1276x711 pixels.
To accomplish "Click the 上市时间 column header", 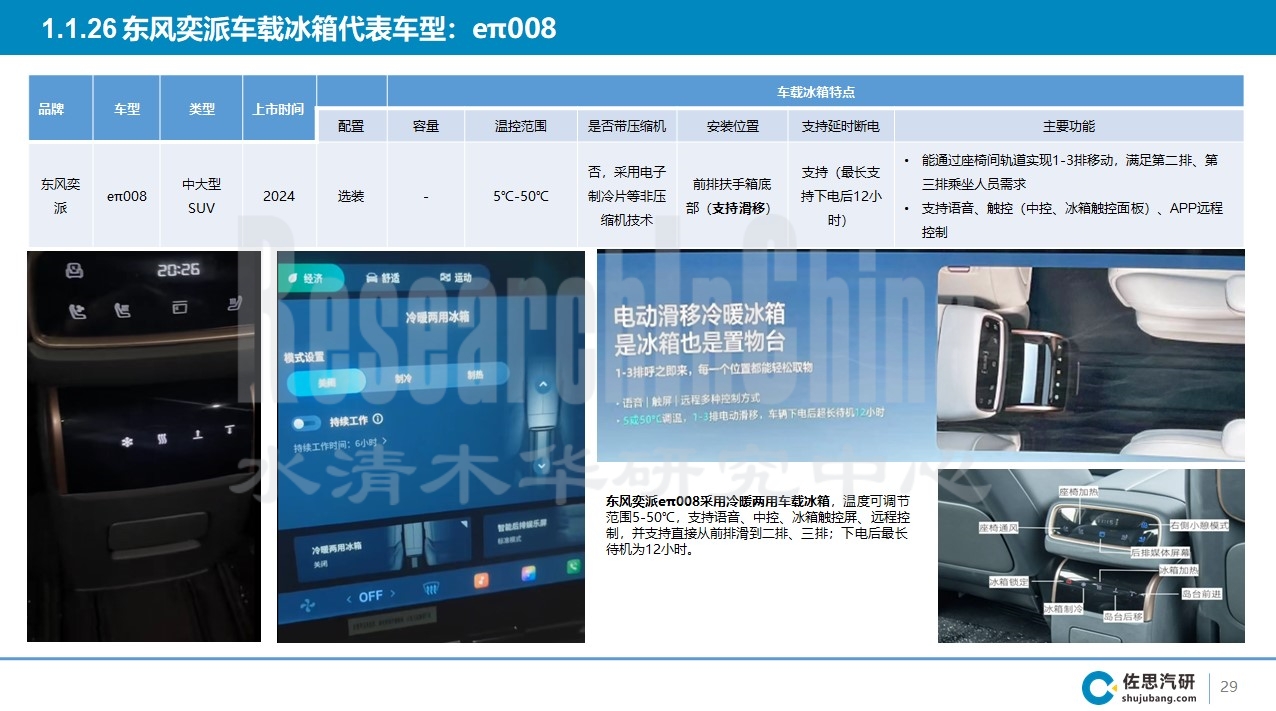I will coord(279,109).
